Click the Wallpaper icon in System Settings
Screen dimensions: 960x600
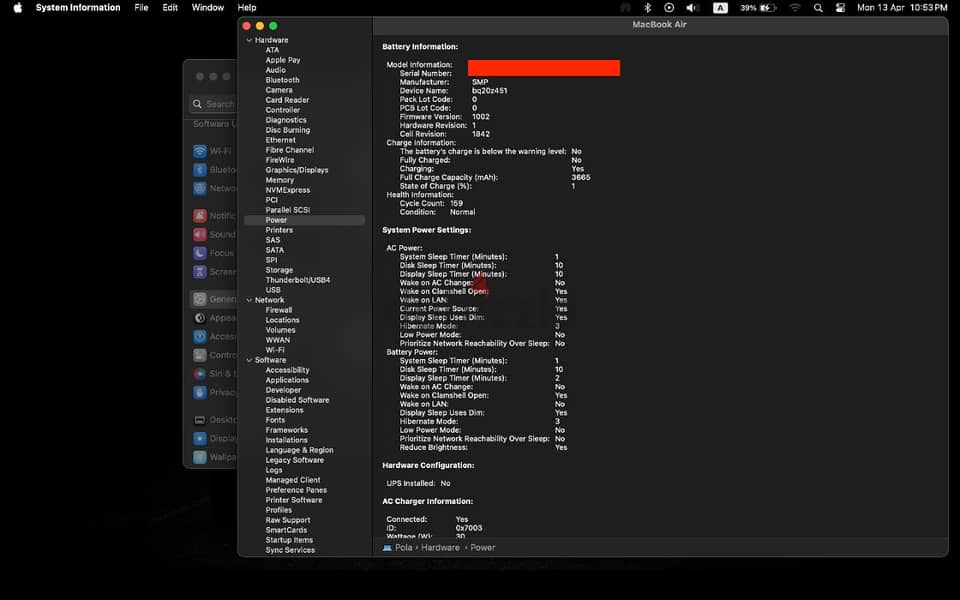(x=200, y=457)
